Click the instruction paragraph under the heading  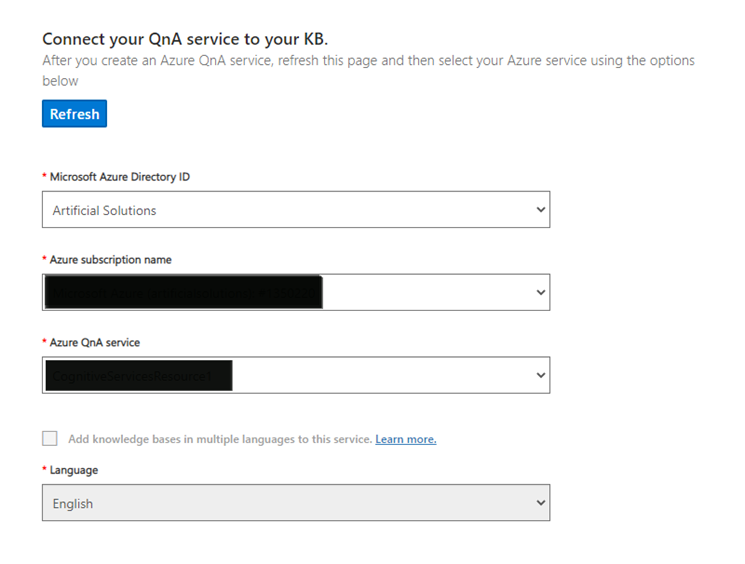[368, 61]
